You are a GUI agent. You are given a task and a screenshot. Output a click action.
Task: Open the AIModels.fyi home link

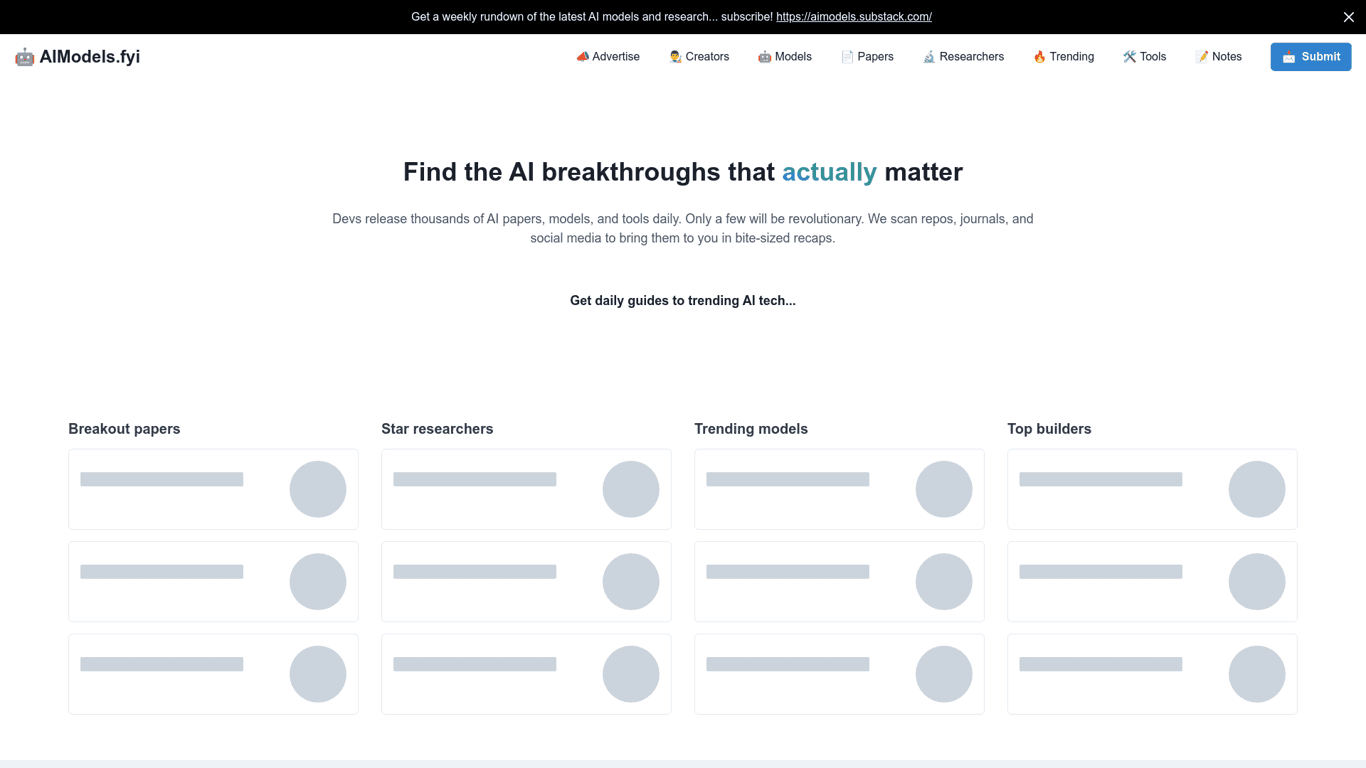[x=77, y=57]
